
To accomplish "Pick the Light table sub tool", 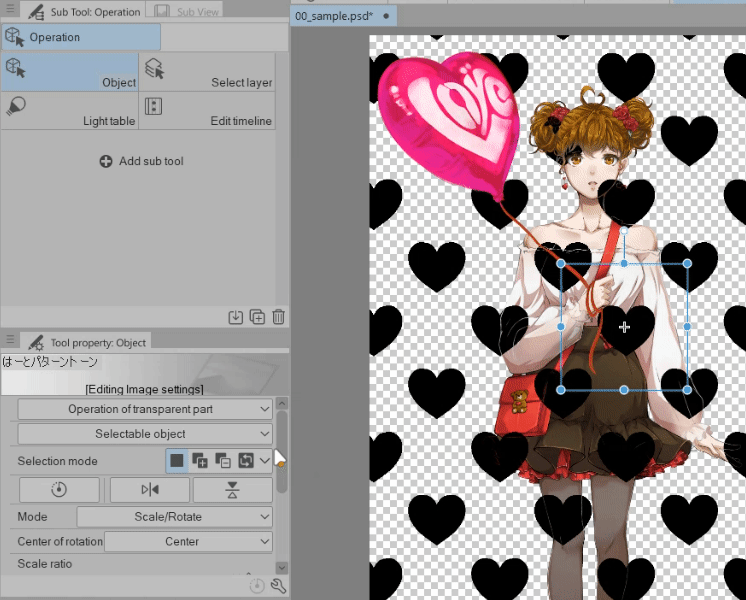I will coord(70,110).
